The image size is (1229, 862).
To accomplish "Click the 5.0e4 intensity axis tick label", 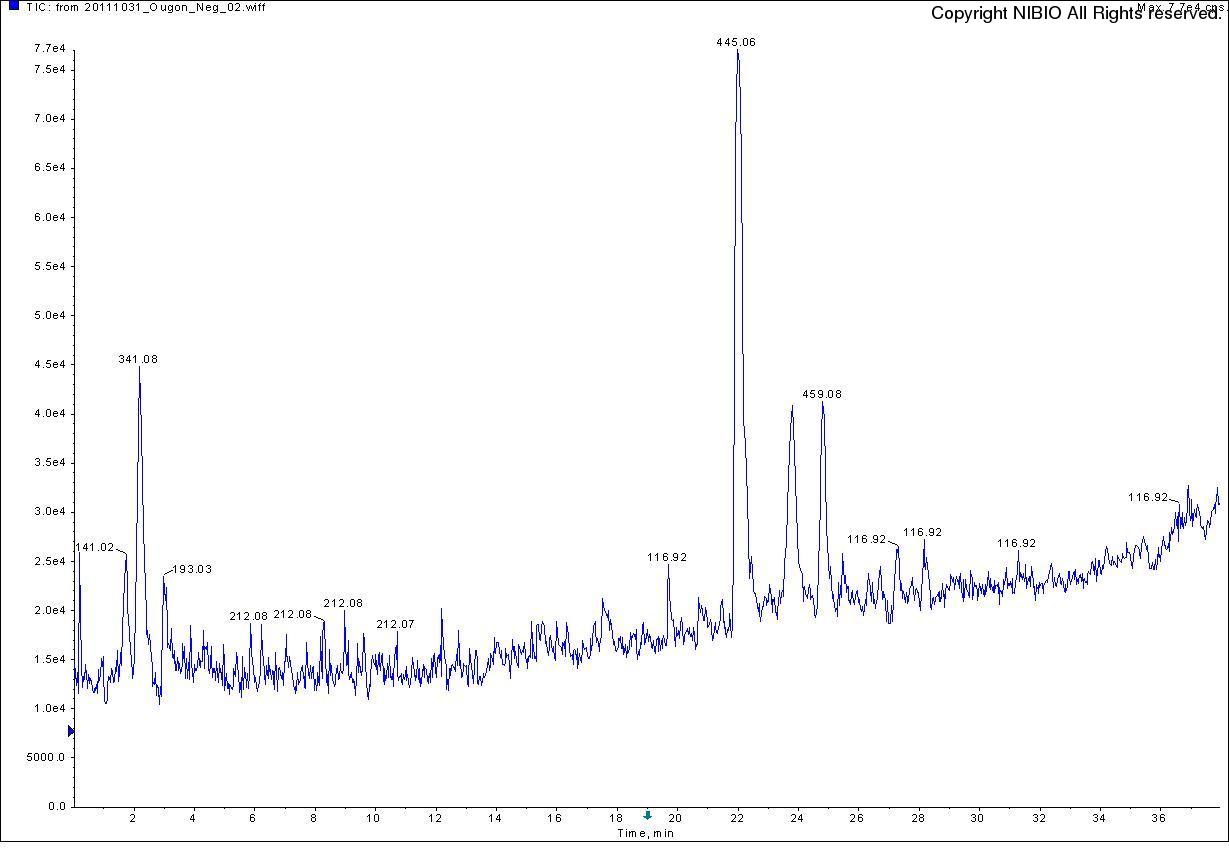I will click(49, 315).
